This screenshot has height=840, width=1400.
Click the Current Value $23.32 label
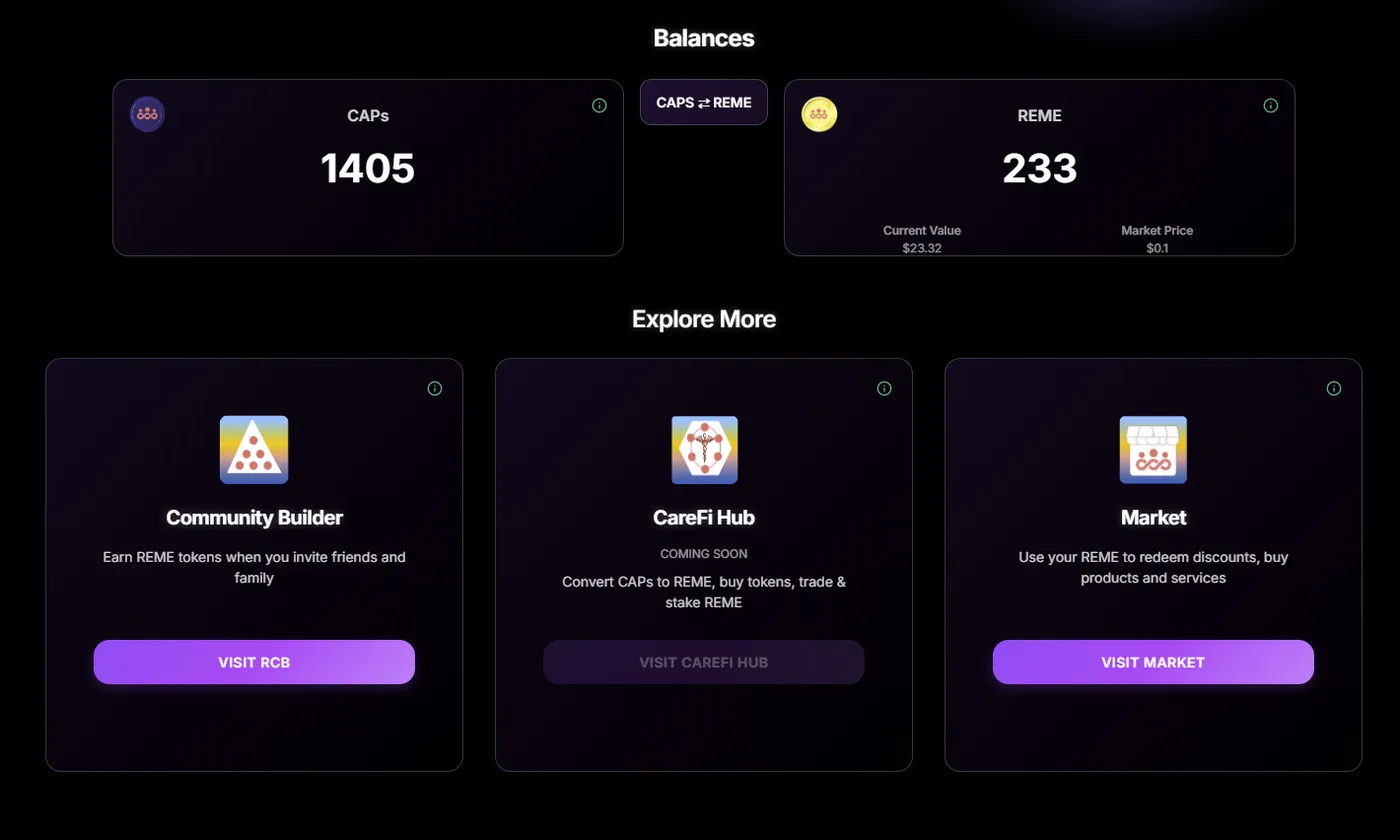click(923, 239)
